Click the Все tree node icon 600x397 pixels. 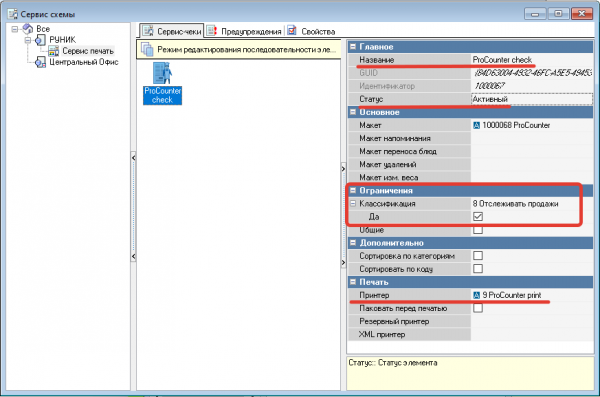click(28, 29)
